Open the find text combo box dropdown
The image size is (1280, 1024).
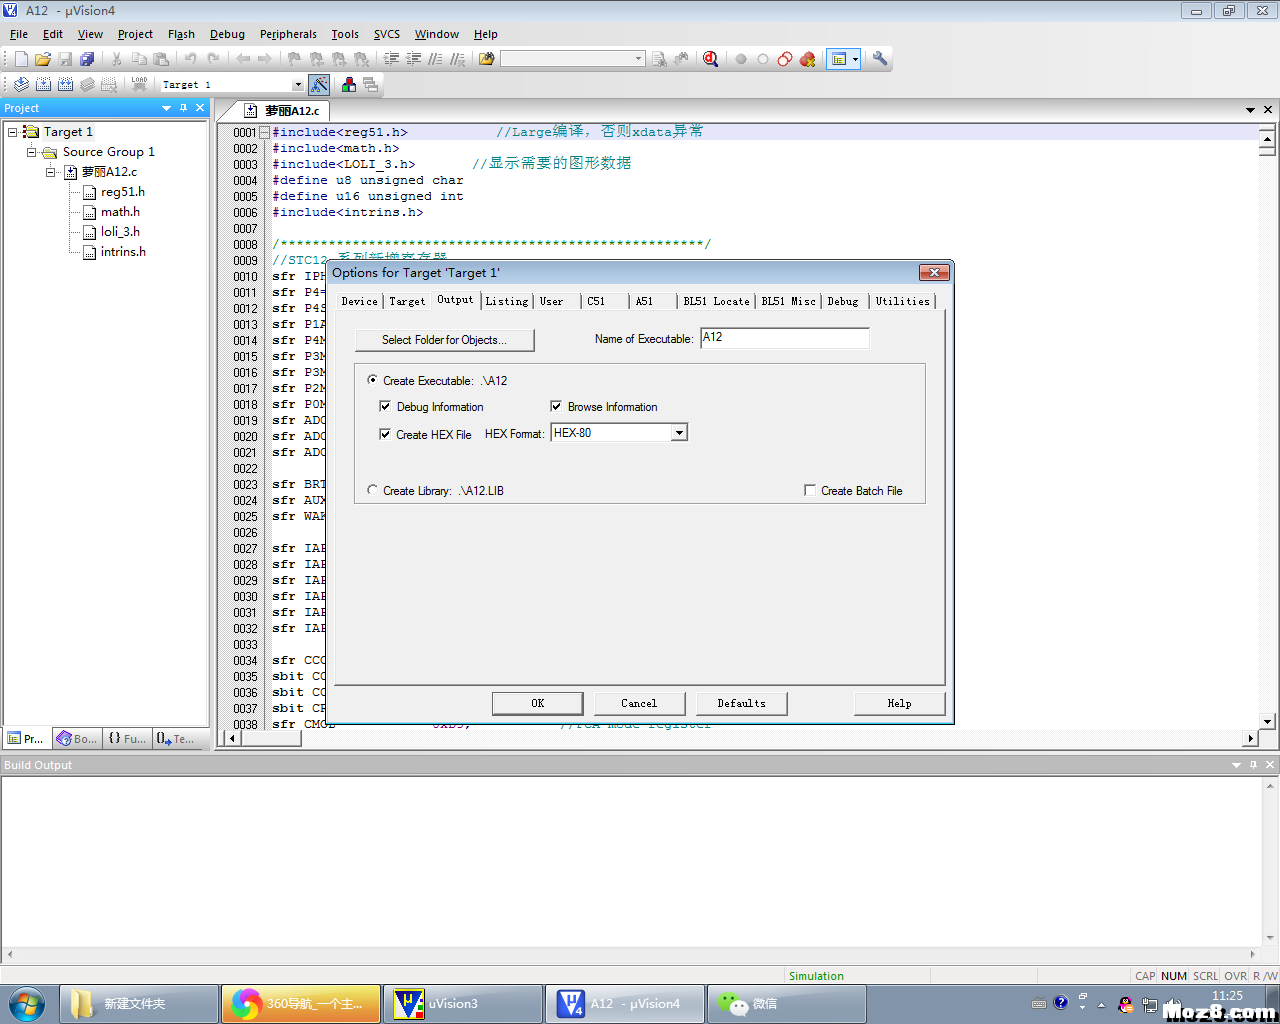pos(639,59)
